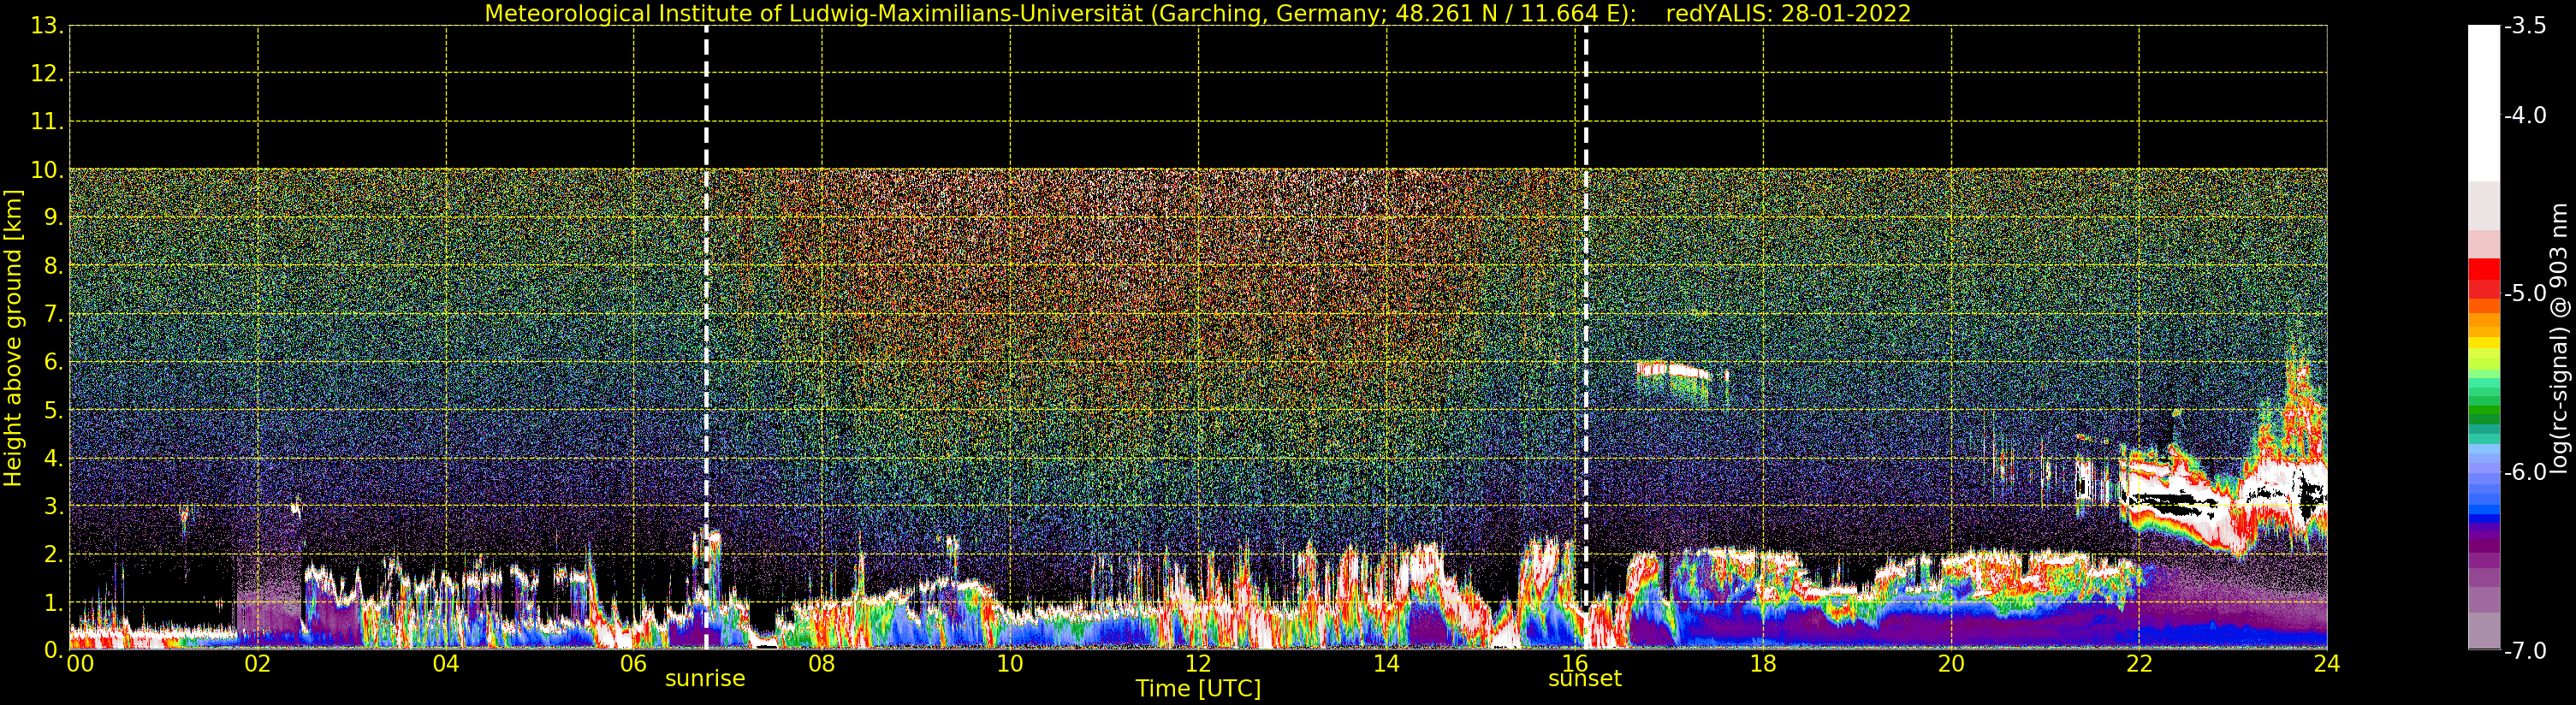The width and height of the screenshot is (2576, 705).
Task: Click the time axis tick label 16
Action: [1575, 663]
